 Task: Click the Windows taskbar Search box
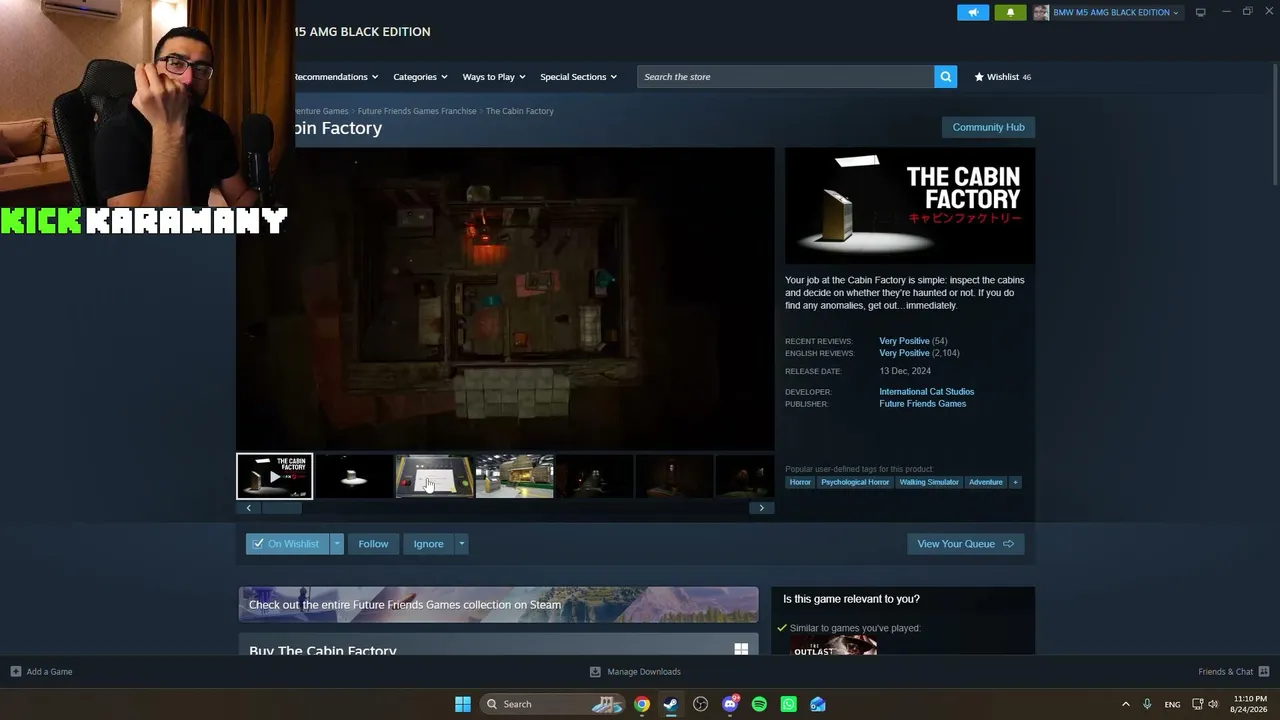(x=552, y=704)
